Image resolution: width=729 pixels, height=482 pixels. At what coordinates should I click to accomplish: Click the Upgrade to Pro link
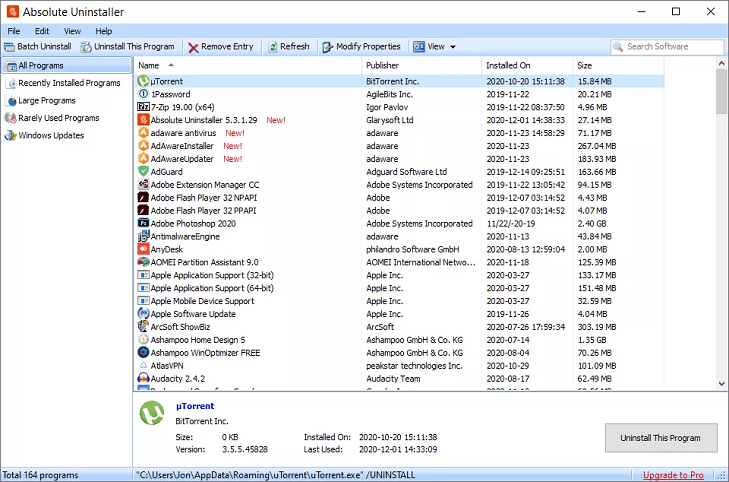click(673, 475)
